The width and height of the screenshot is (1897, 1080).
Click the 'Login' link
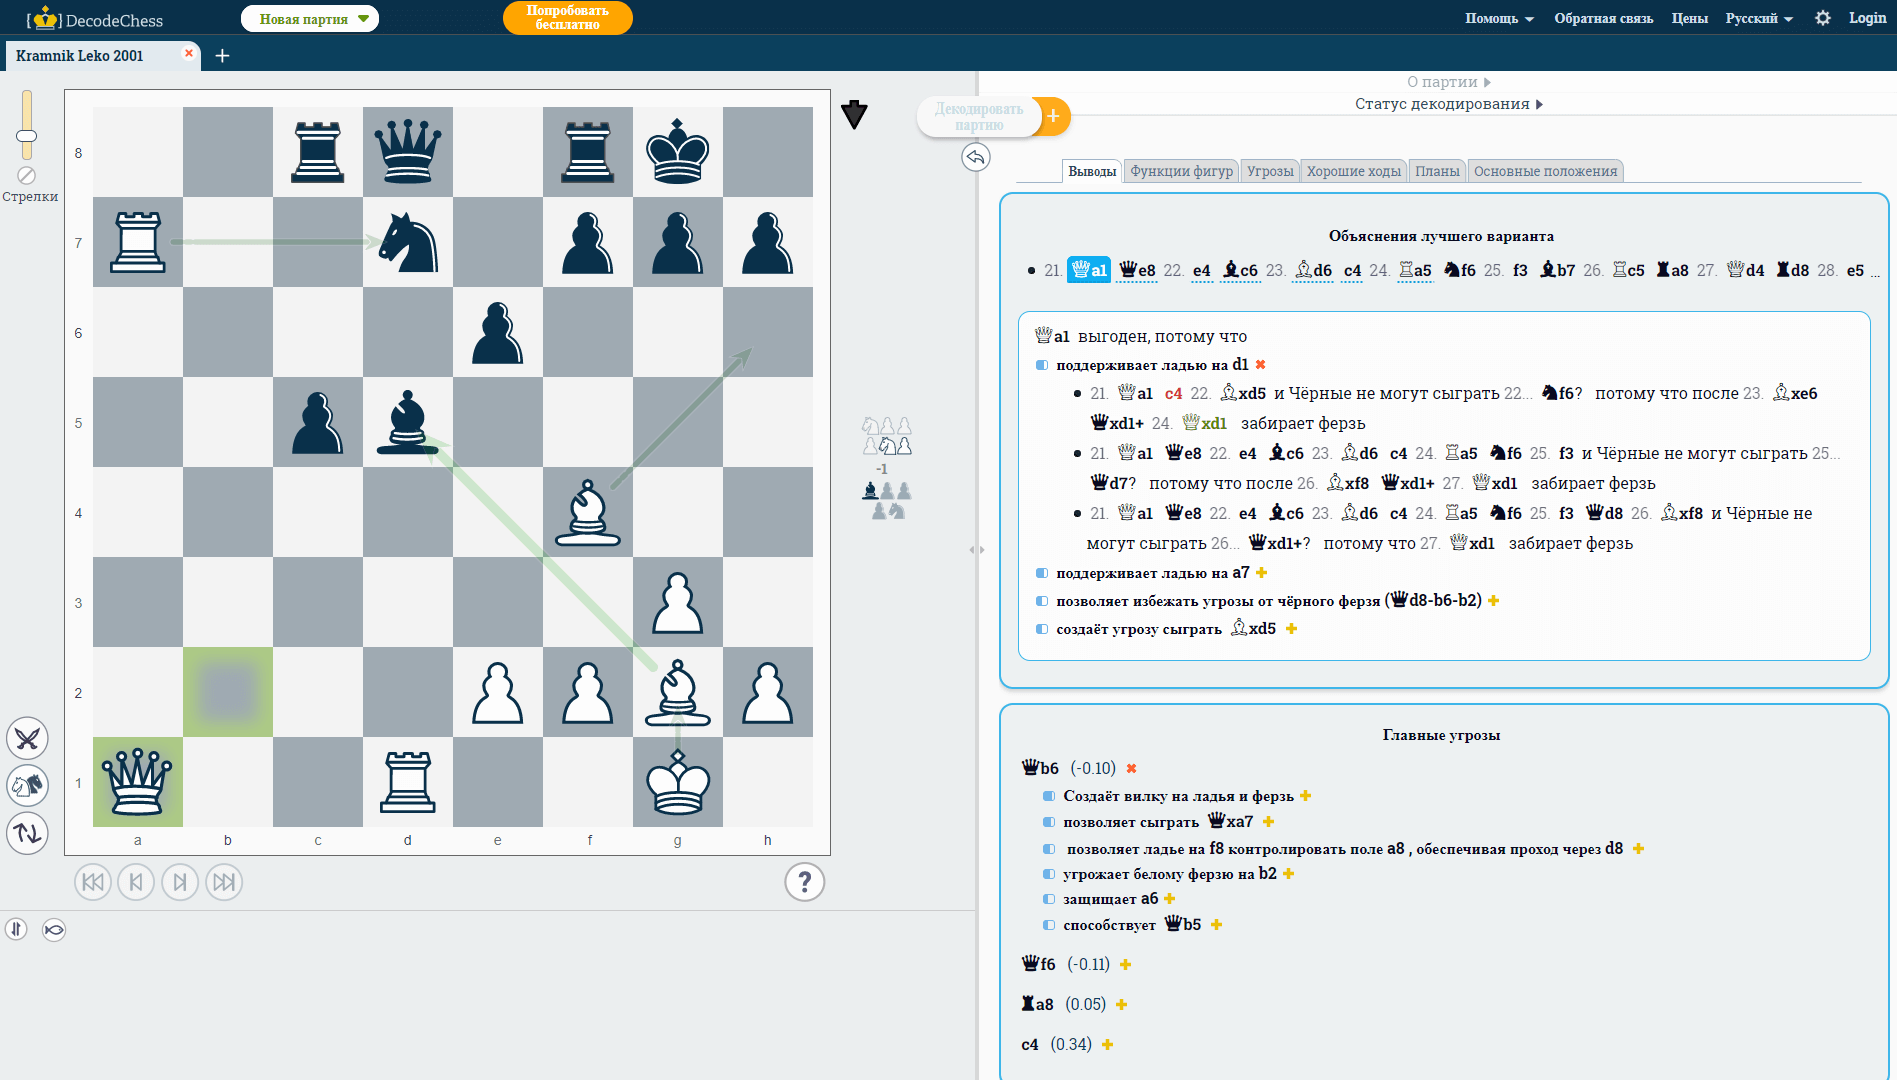pyautogui.click(x=1867, y=18)
